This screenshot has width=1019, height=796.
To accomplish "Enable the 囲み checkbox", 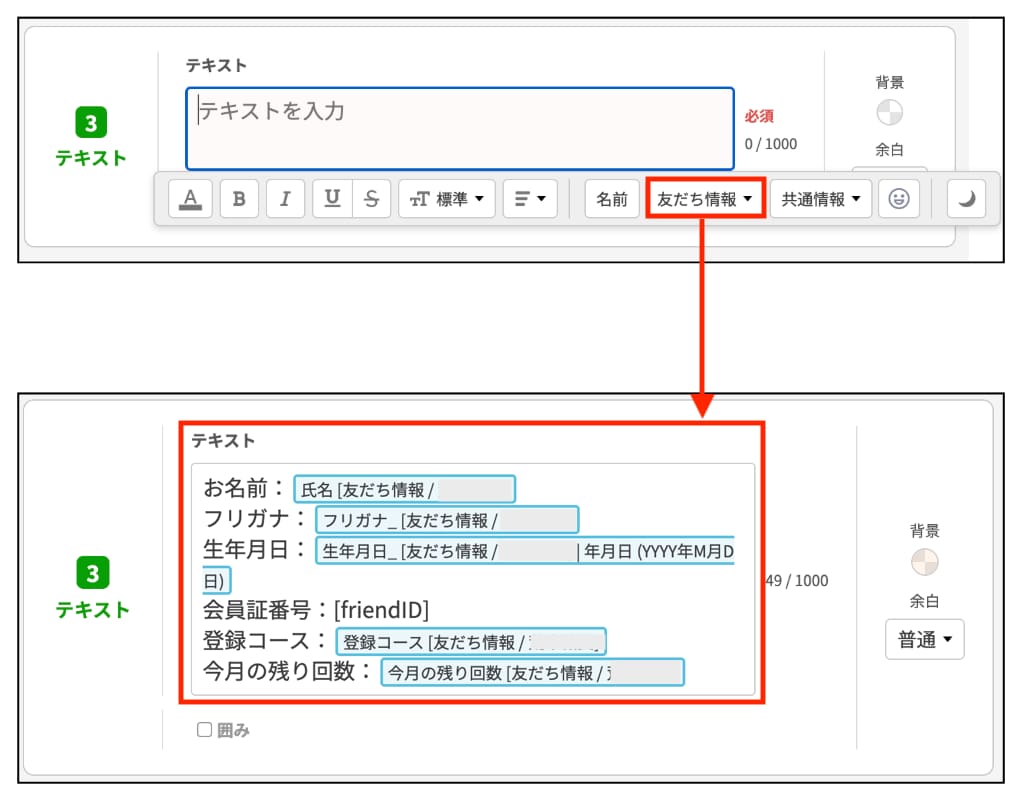I will [x=205, y=730].
